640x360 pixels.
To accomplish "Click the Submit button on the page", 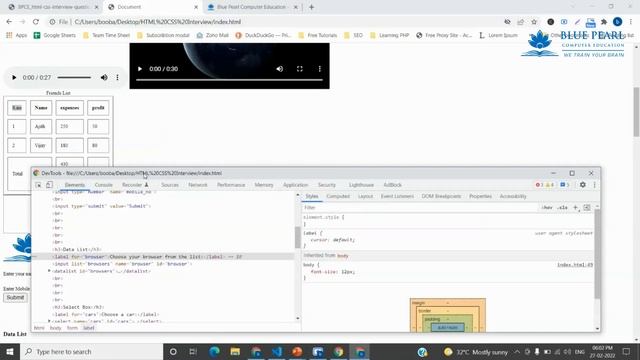I will (16, 298).
